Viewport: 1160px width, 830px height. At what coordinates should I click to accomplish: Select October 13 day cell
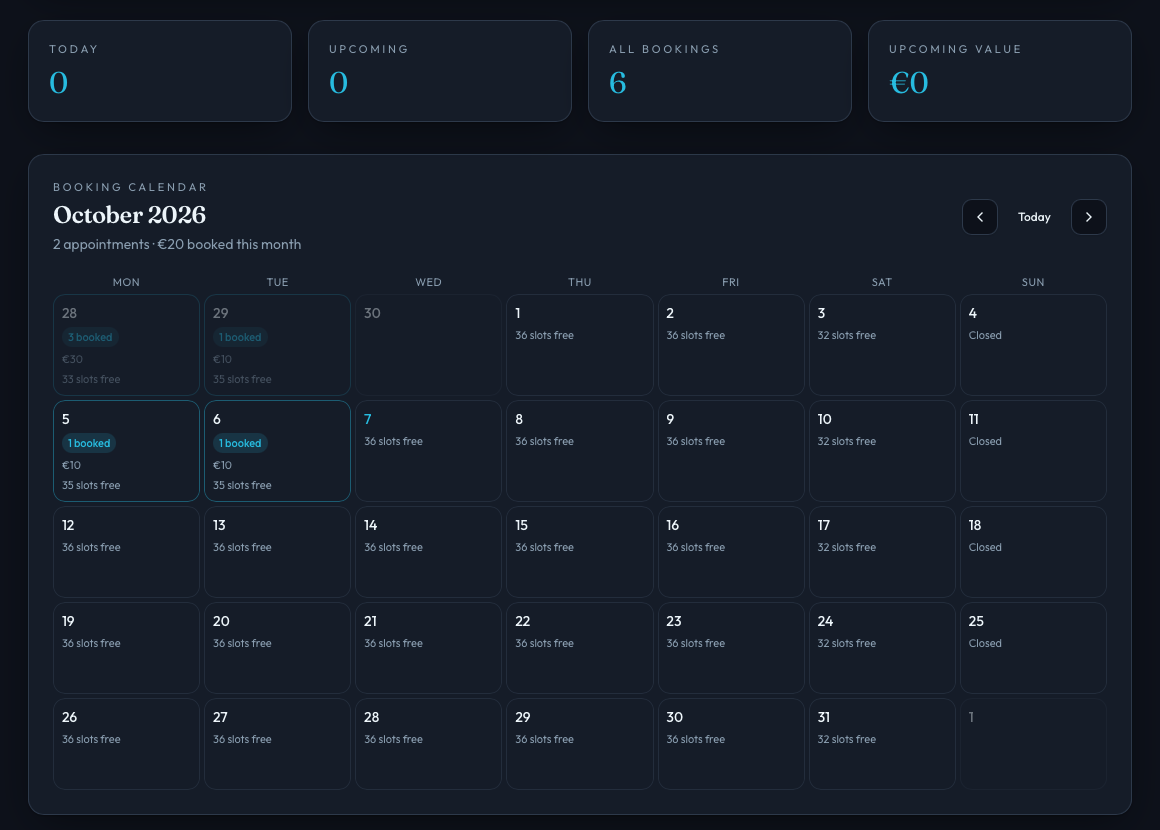tap(277, 552)
